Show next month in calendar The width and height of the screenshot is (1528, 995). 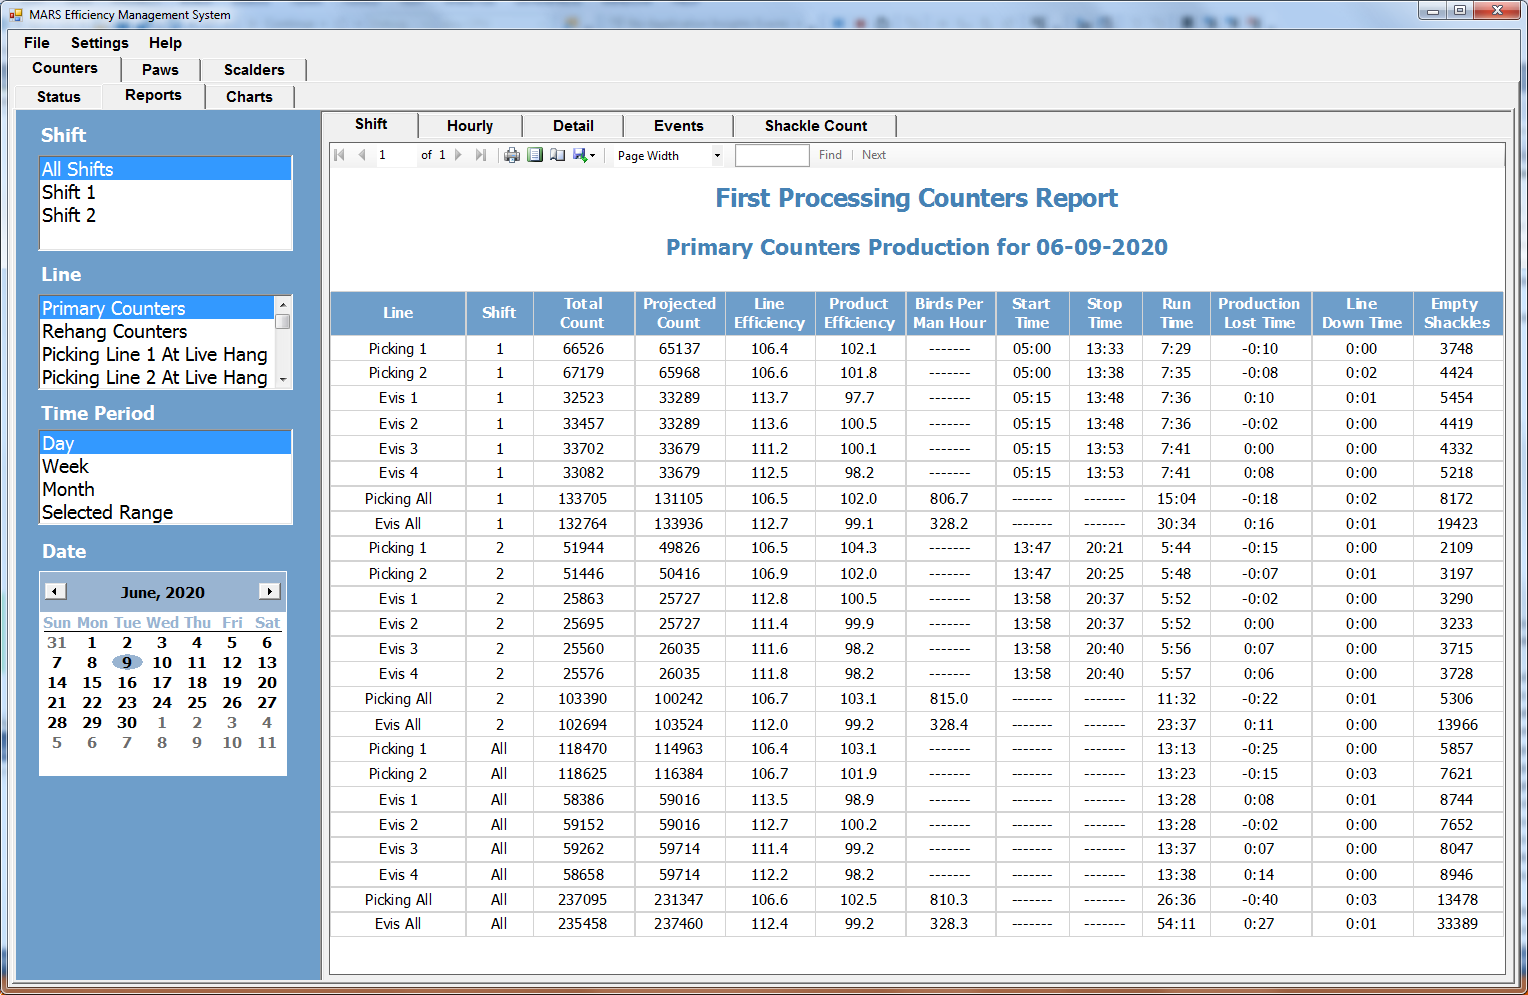pos(269,591)
